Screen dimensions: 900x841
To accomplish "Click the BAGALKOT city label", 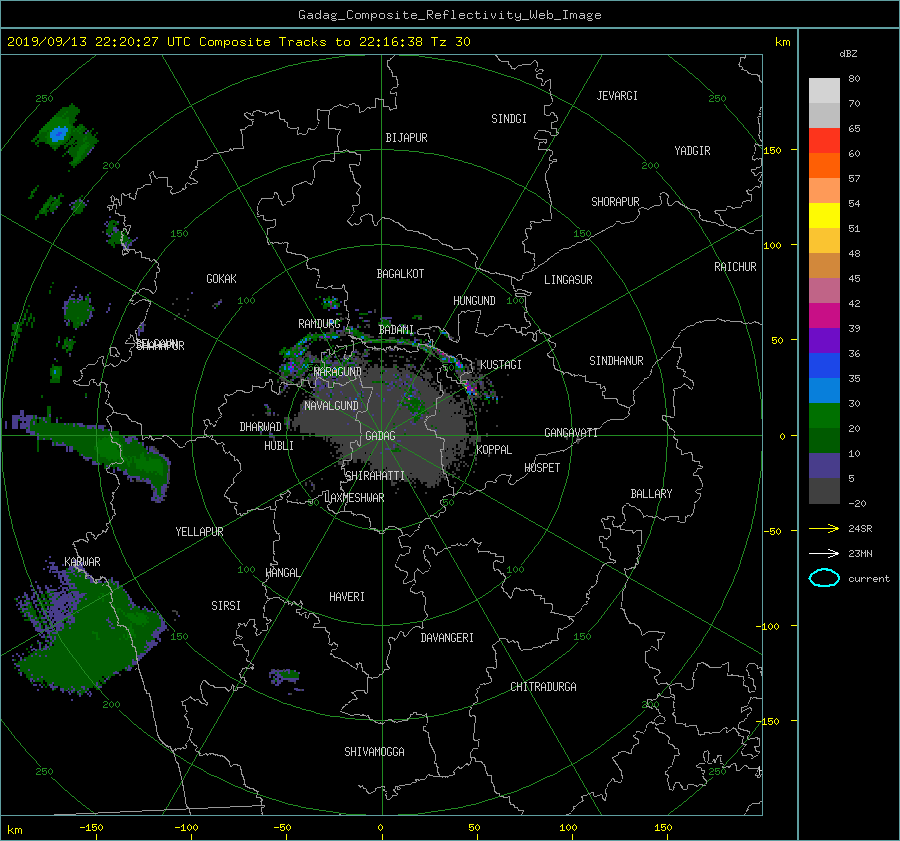I will pos(400,274).
